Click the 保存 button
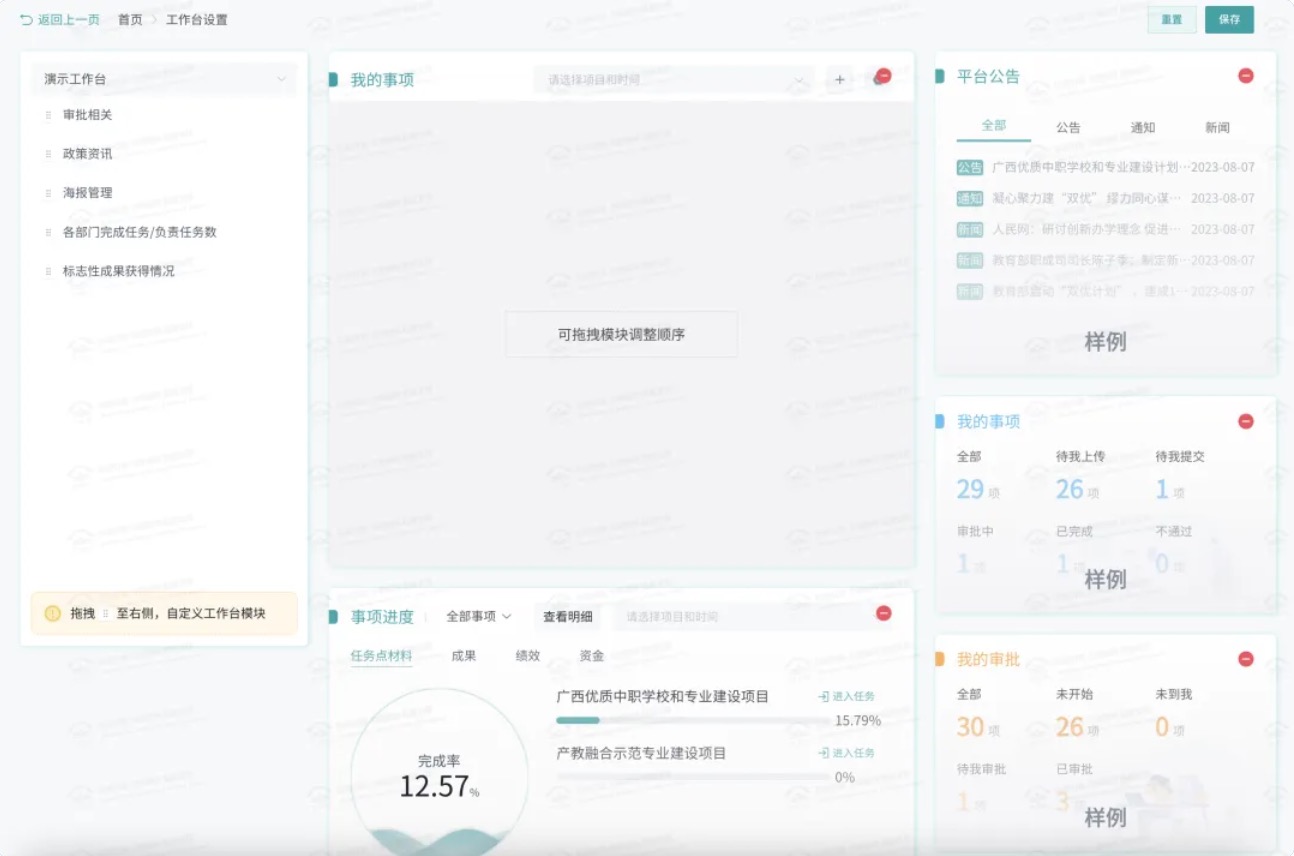 1228,20
